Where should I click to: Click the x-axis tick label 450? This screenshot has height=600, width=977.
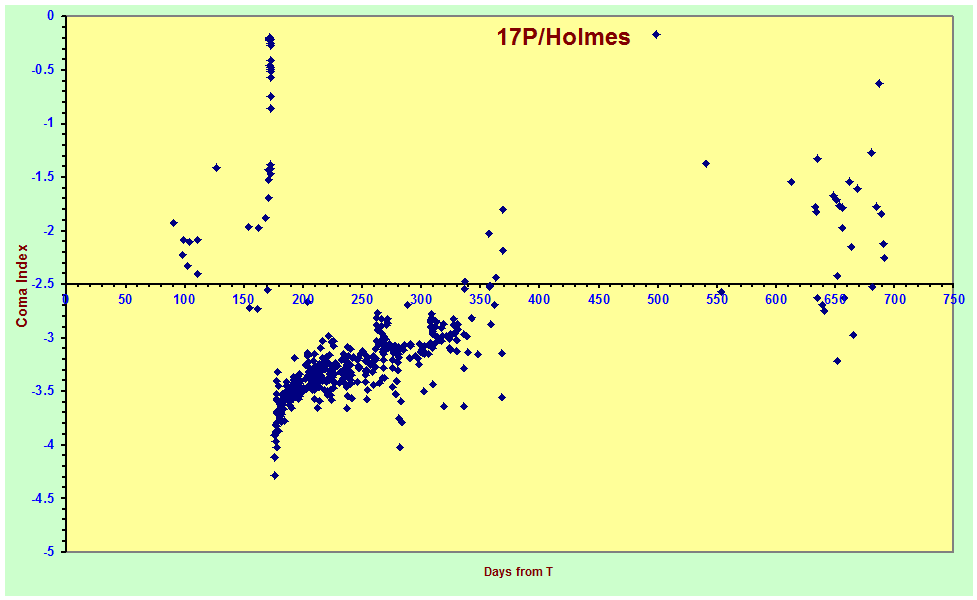click(x=598, y=300)
